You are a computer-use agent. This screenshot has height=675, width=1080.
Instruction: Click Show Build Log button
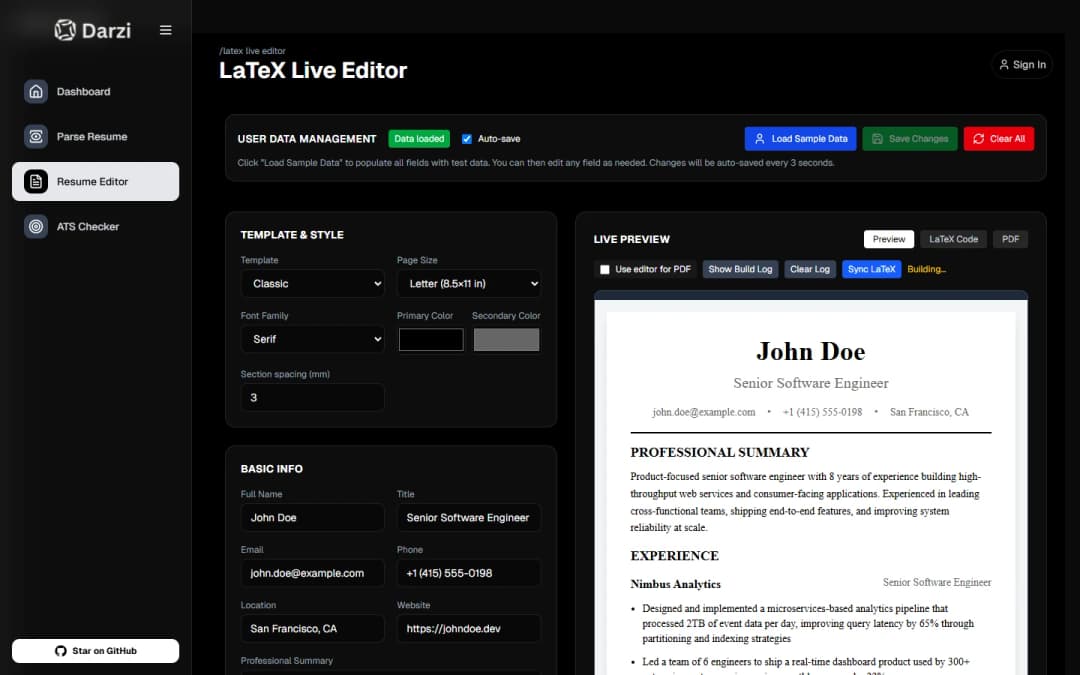(x=740, y=269)
